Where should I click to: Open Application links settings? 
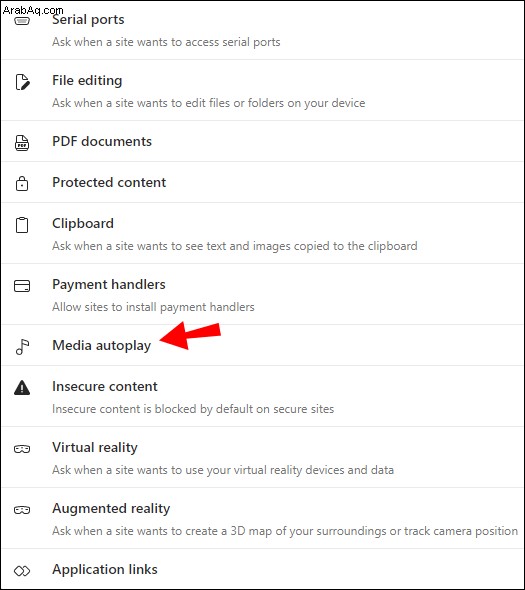coord(262,569)
